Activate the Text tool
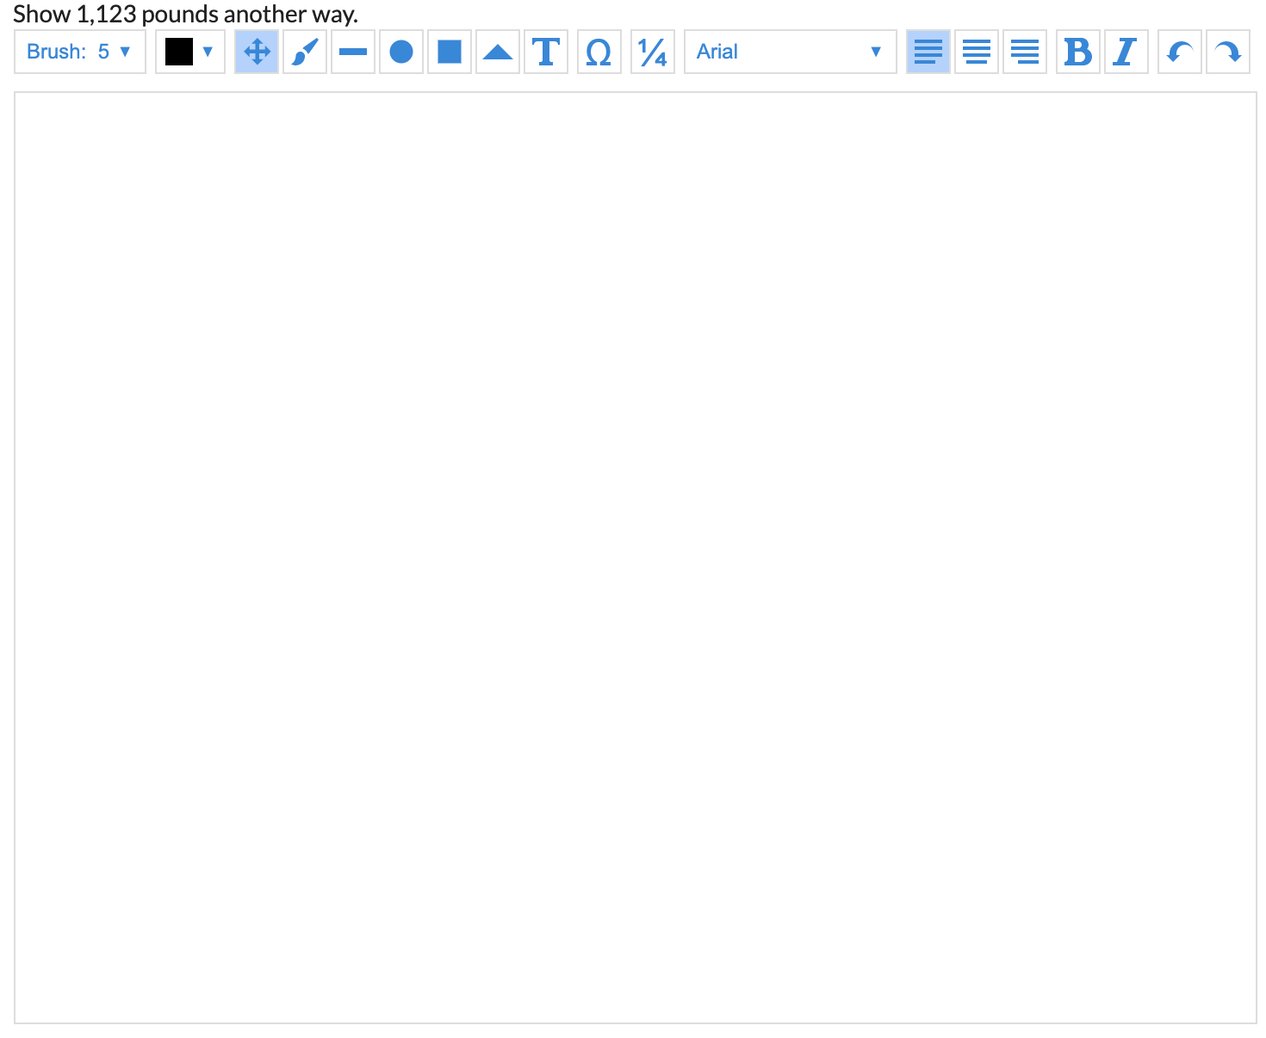 546,52
